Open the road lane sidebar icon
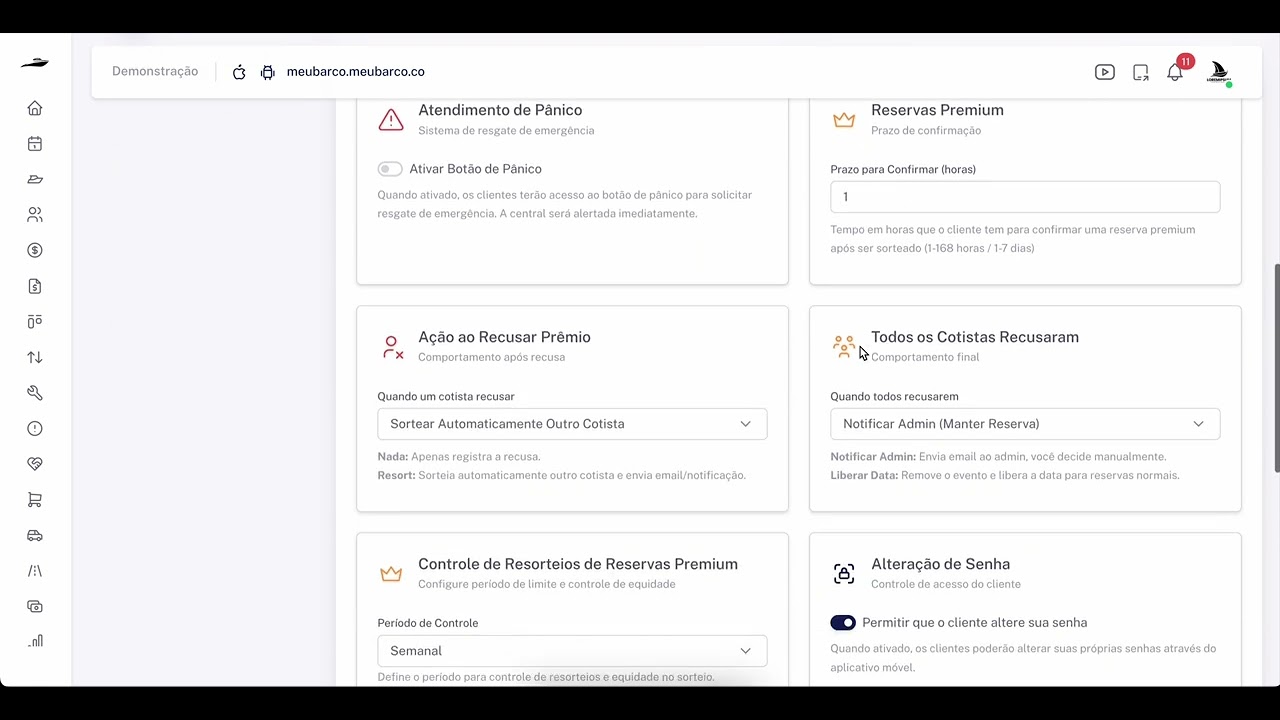The height and width of the screenshot is (720, 1280). 35,571
